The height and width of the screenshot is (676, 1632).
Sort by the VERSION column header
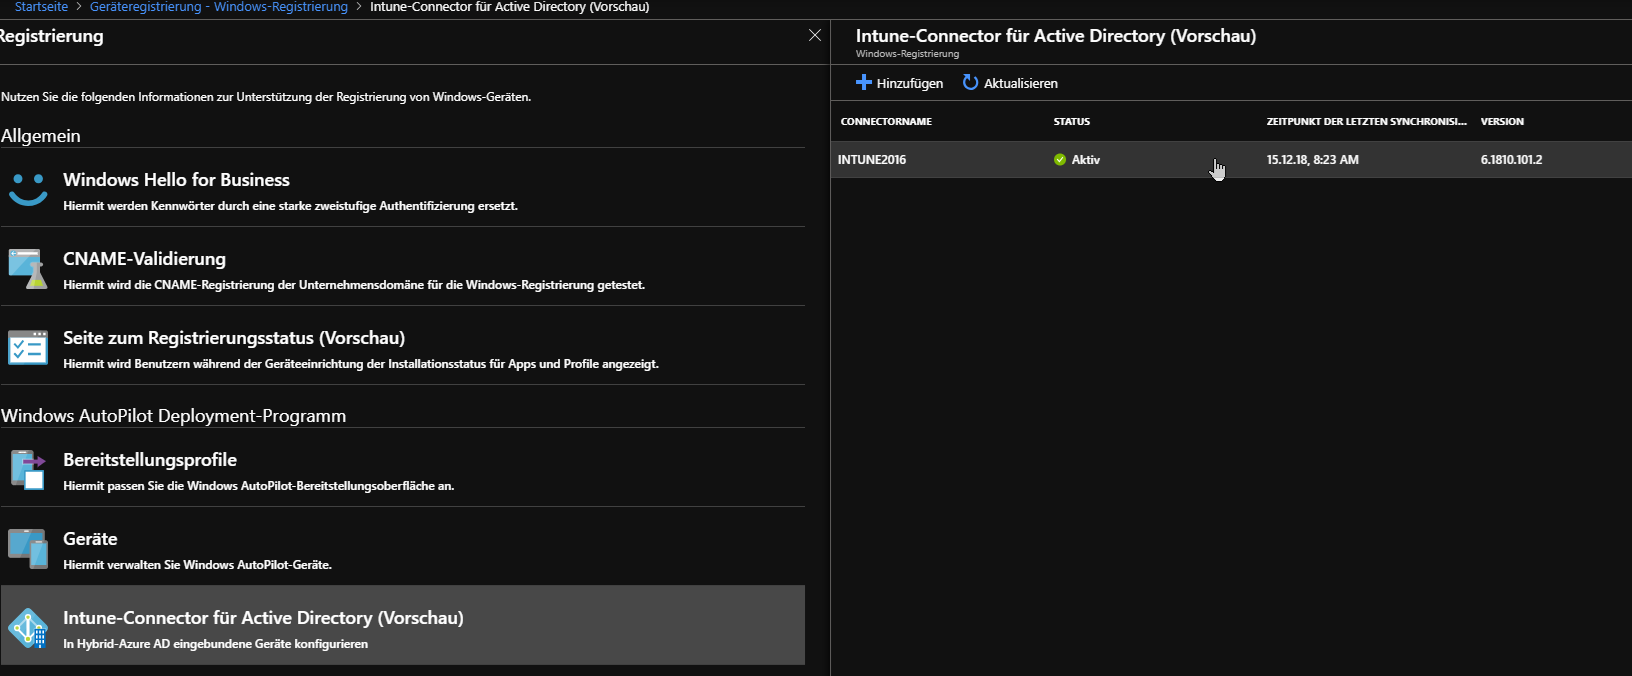(x=1503, y=121)
